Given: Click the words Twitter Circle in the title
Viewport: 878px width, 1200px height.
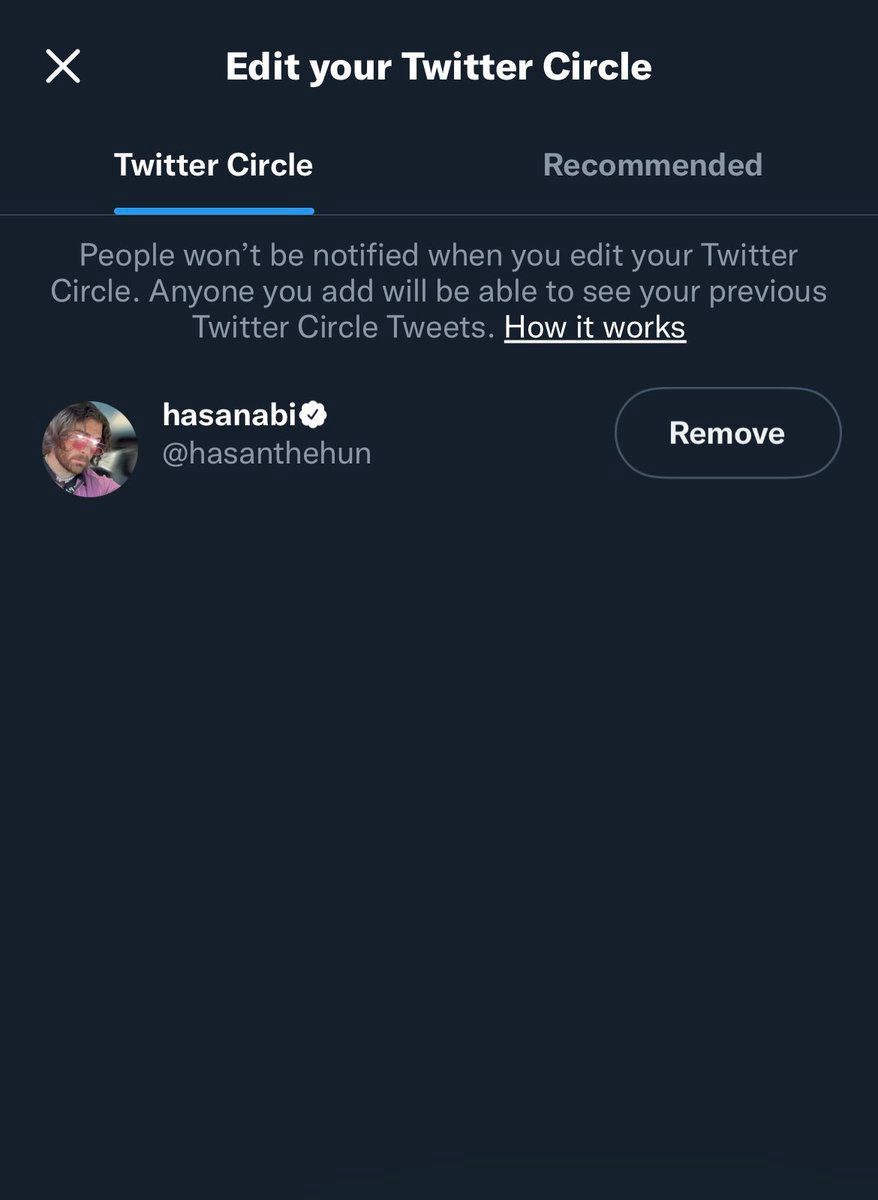Looking at the screenshot, I should point(526,67).
